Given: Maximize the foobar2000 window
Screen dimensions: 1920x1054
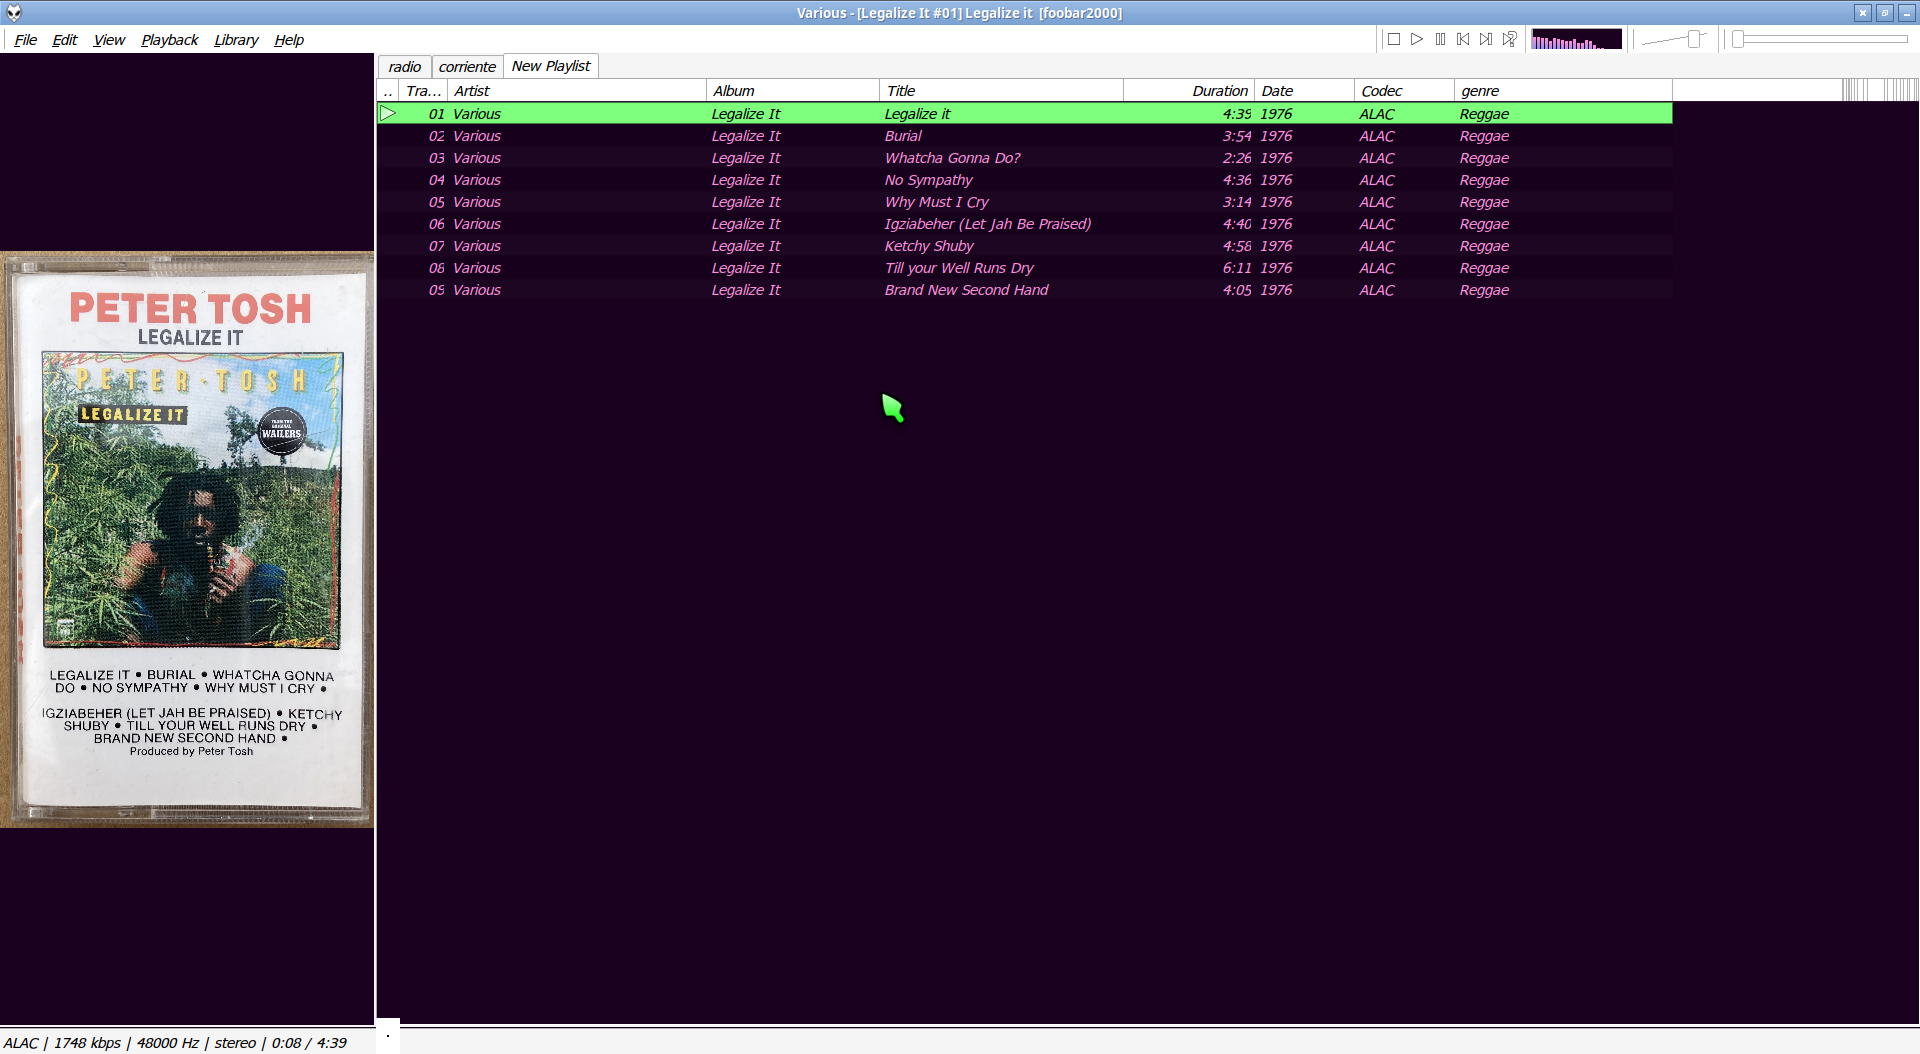Looking at the screenshot, I should [x=1884, y=13].
